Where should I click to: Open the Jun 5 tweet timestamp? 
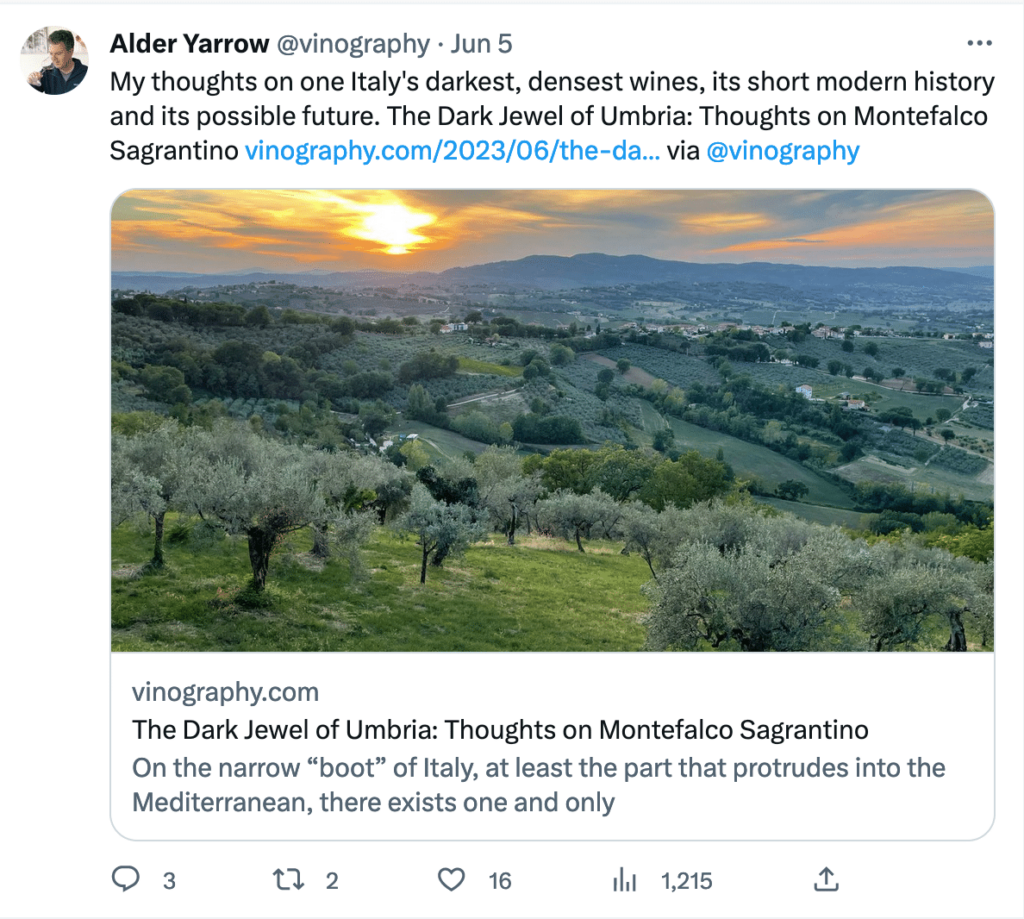click(x=480, y=44)
